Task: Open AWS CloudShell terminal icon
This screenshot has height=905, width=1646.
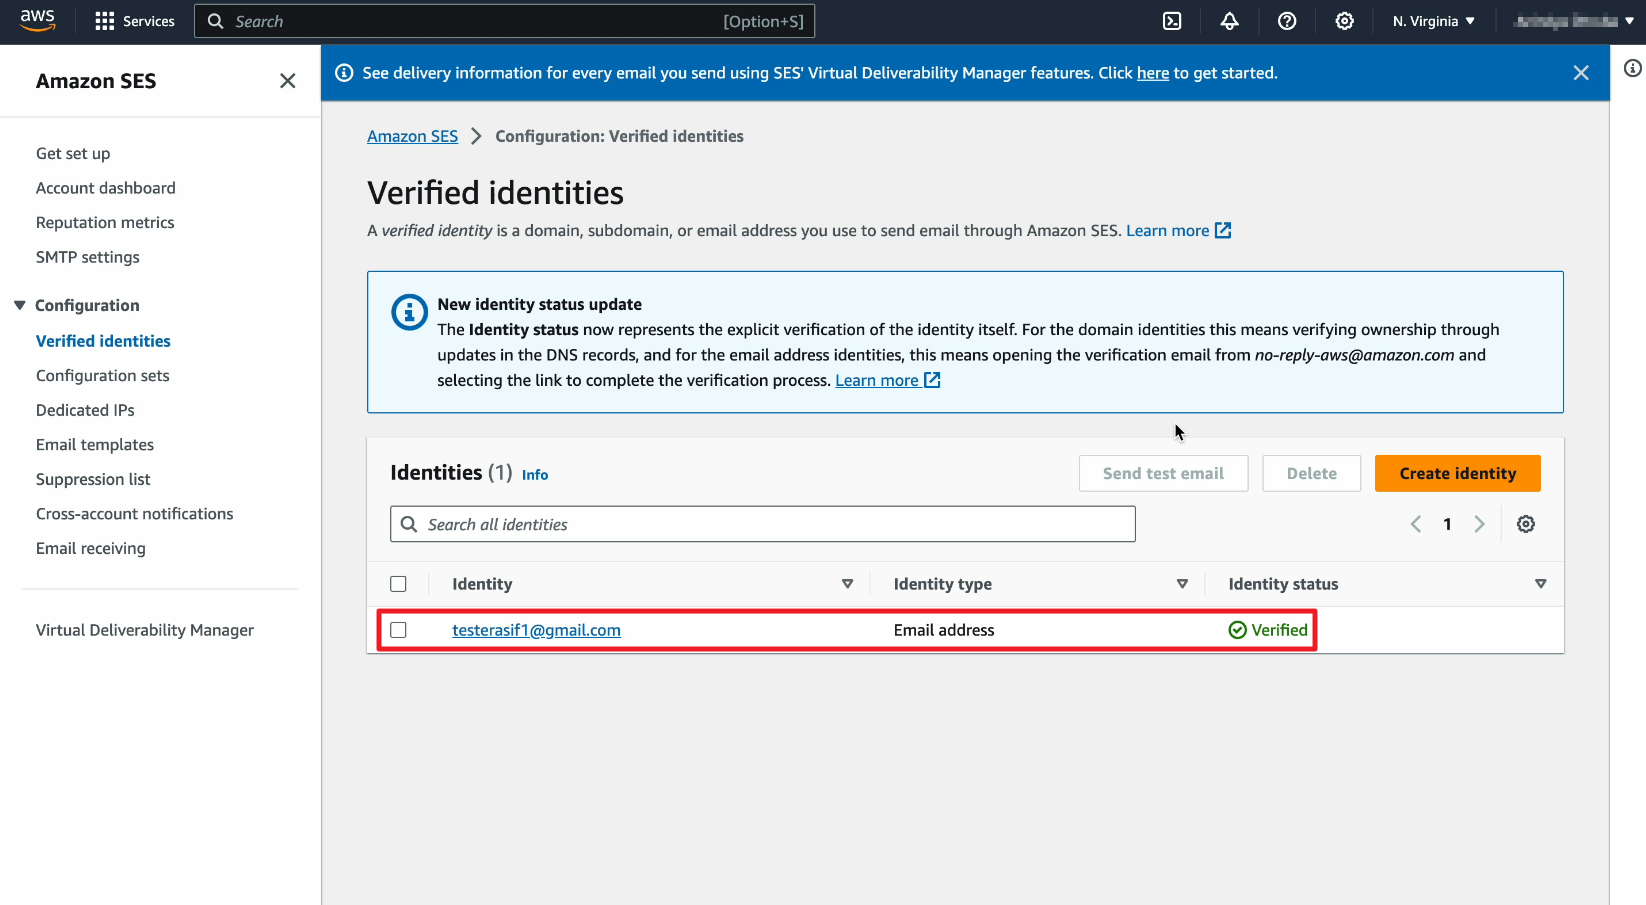Action: point(1172,21)
